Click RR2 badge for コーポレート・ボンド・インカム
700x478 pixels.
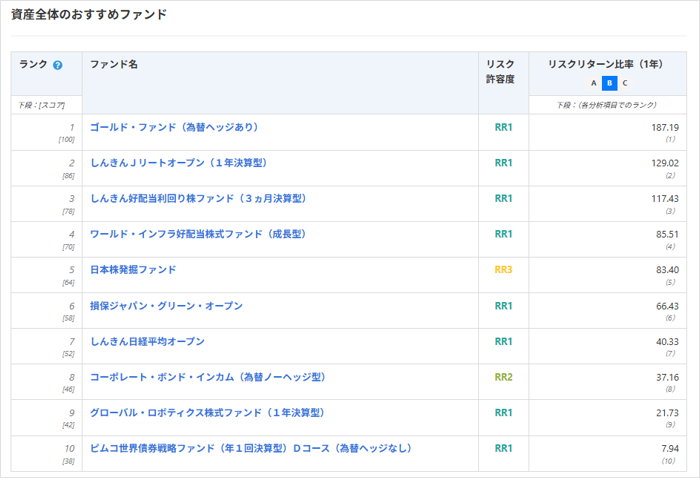(x=503, y=377)
